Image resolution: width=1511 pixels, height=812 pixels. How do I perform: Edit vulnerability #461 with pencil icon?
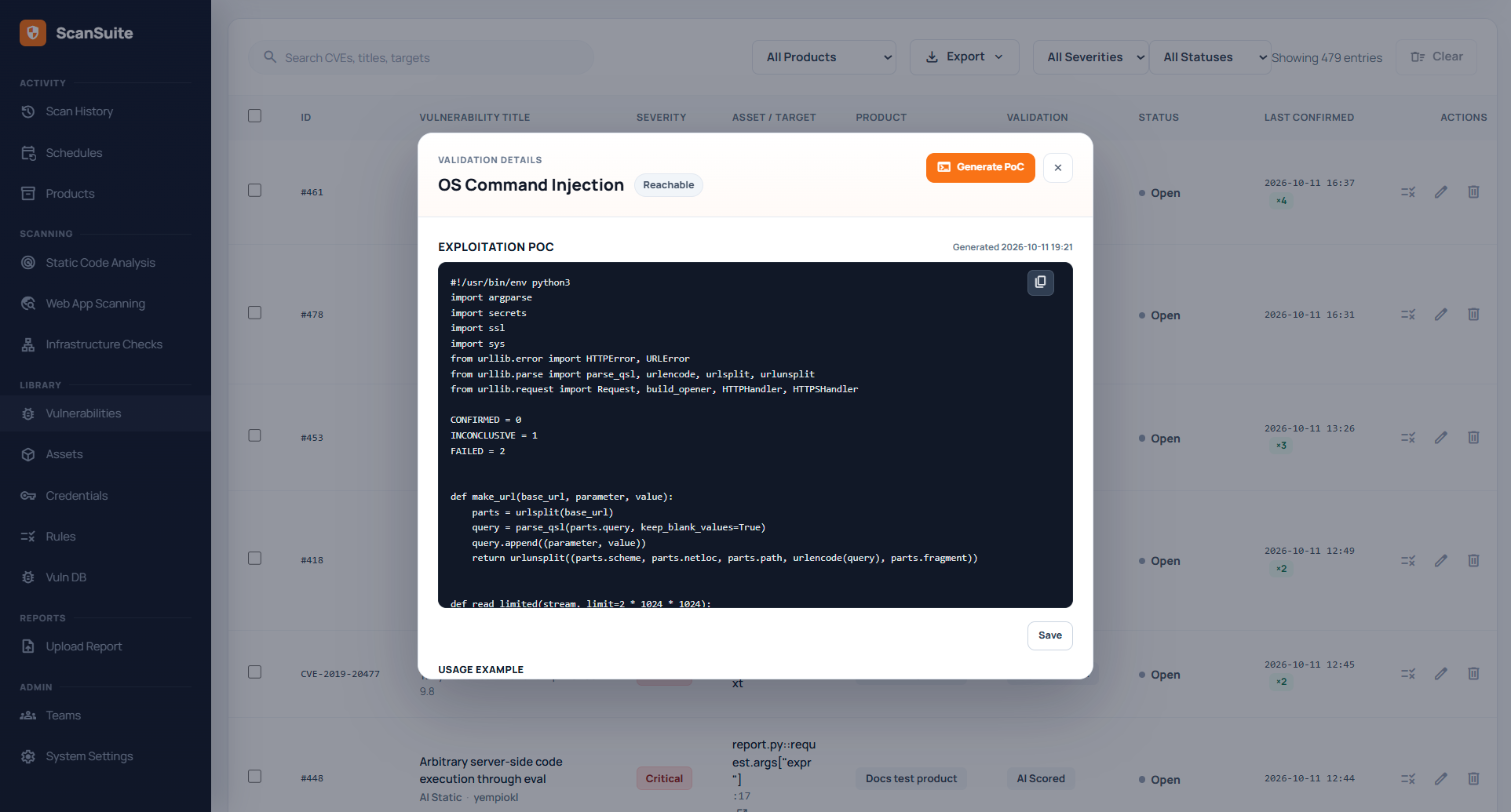point(1441,192)
